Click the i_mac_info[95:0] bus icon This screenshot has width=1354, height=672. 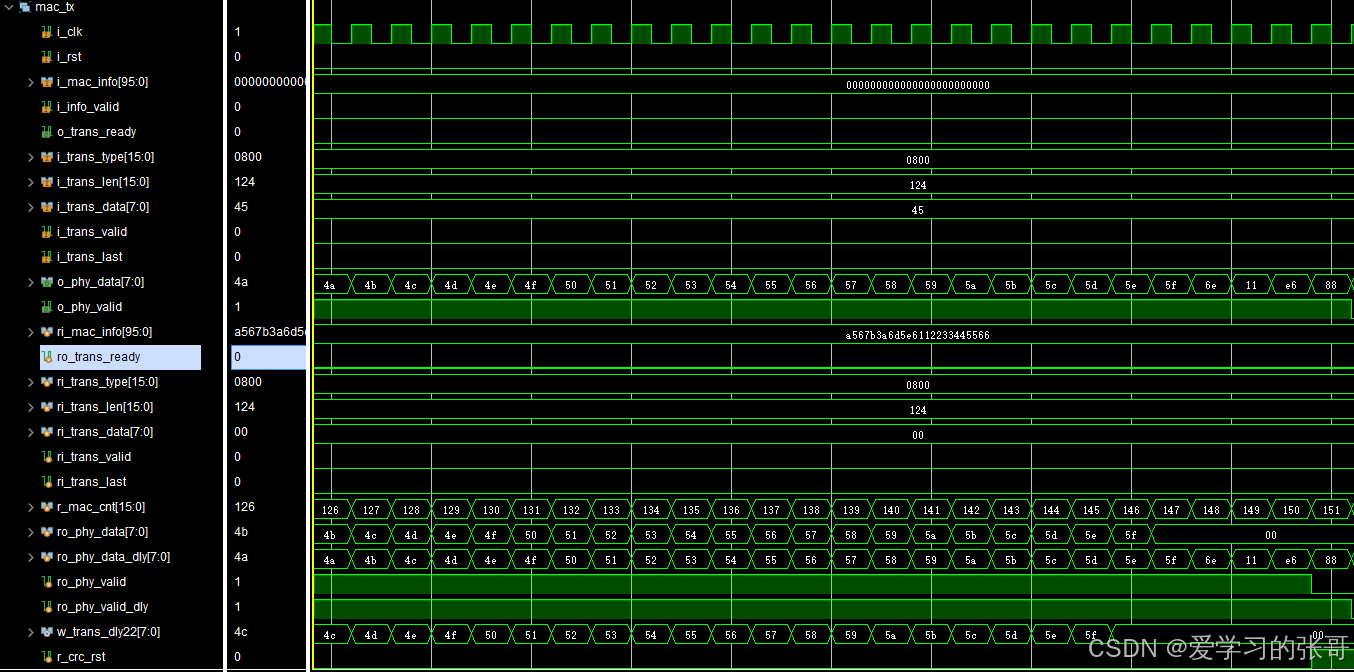[46, 82]
